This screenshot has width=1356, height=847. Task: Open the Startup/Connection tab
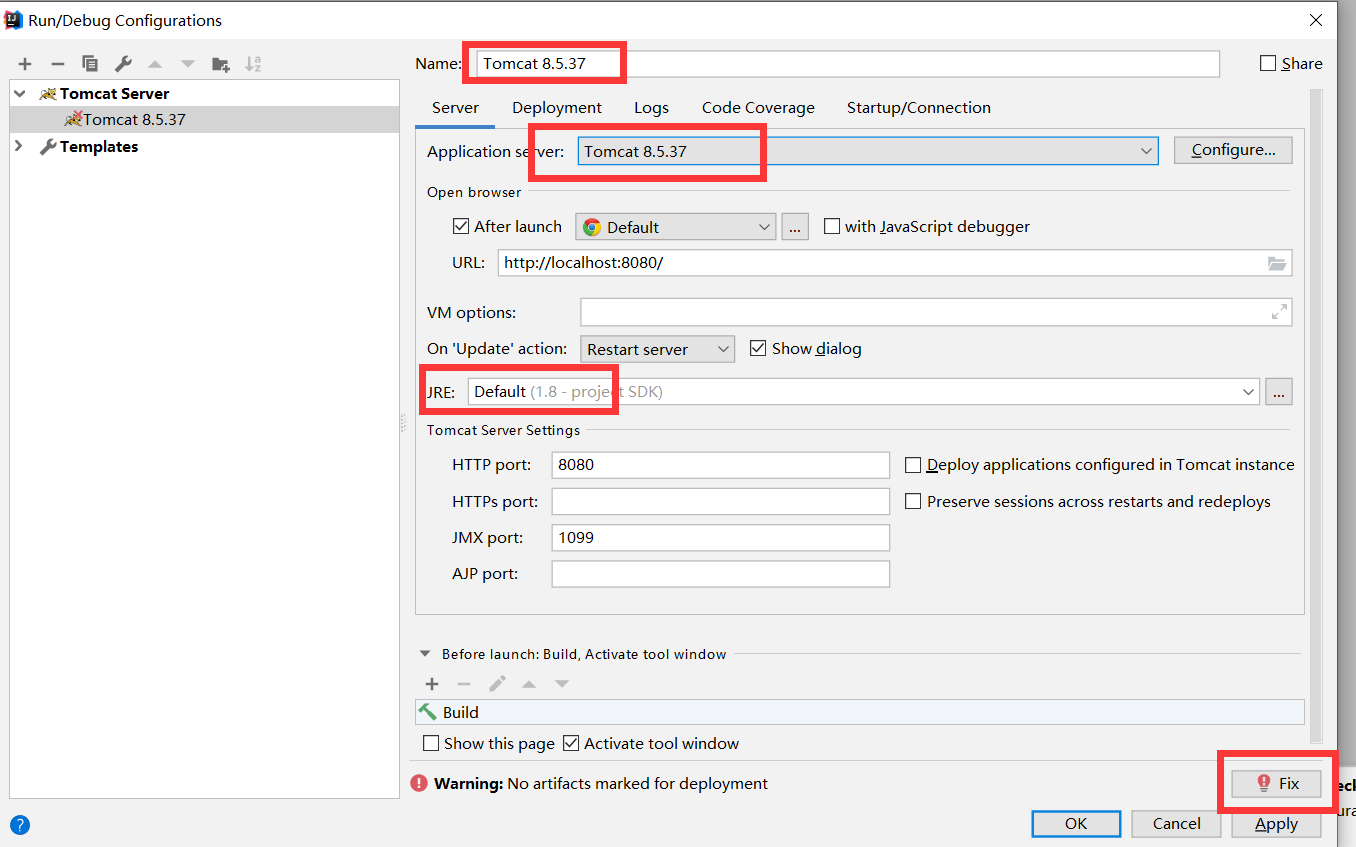tap(919, 108)
